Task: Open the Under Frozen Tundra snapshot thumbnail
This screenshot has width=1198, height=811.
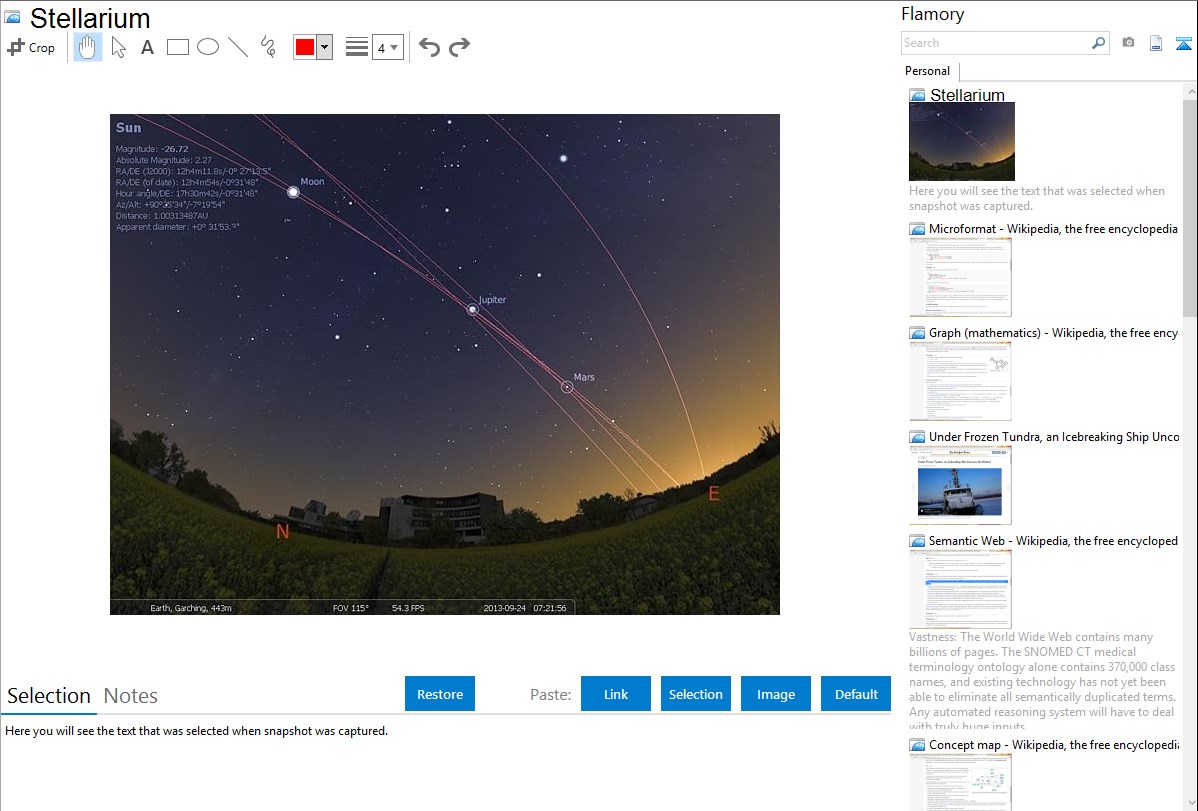Action: point(960,485)
